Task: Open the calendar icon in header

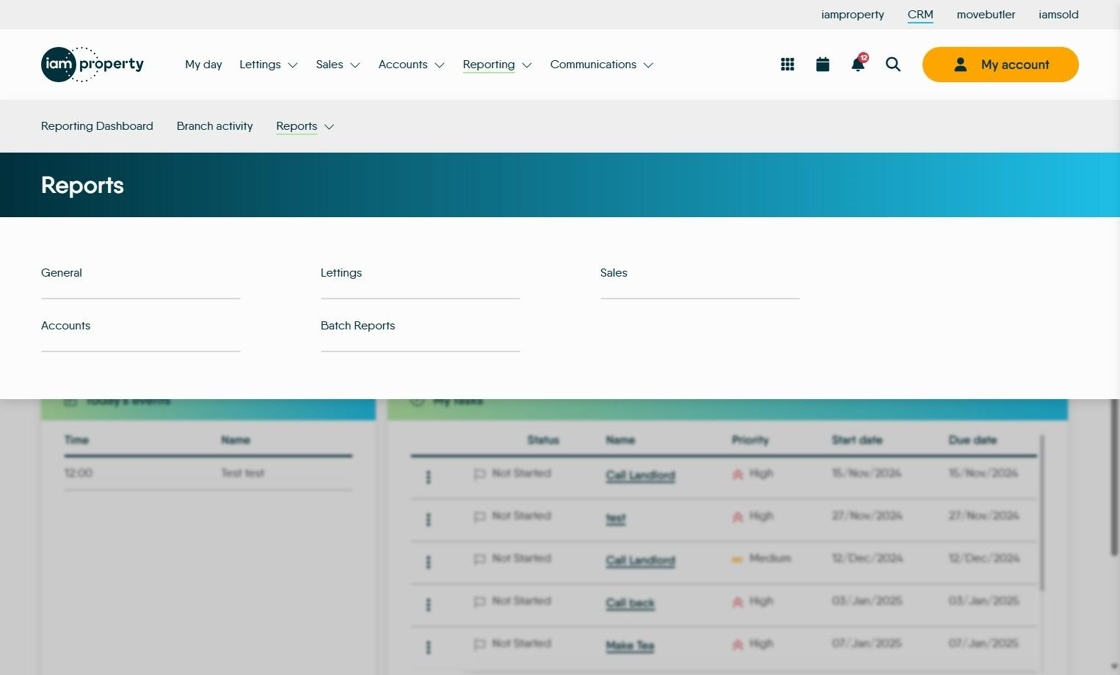Action: 823,64
